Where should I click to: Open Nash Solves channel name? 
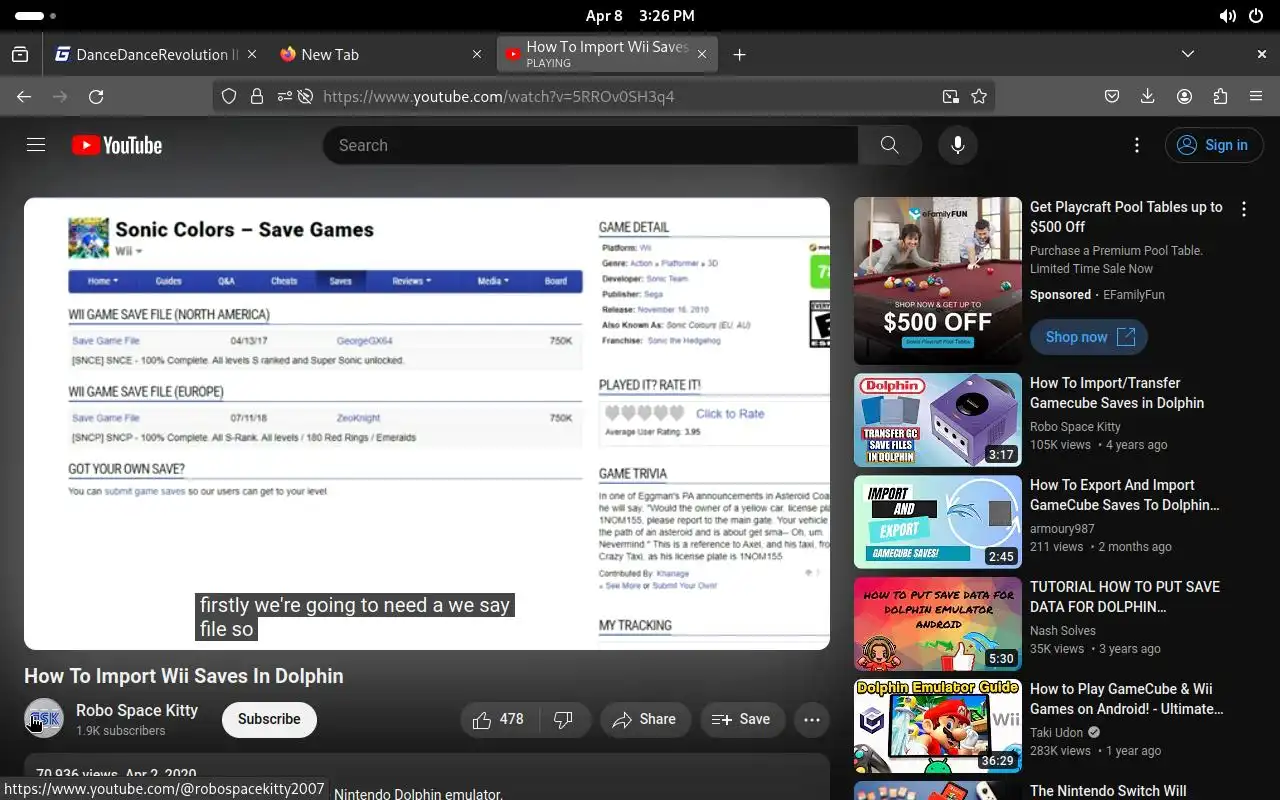[1063, 631]
